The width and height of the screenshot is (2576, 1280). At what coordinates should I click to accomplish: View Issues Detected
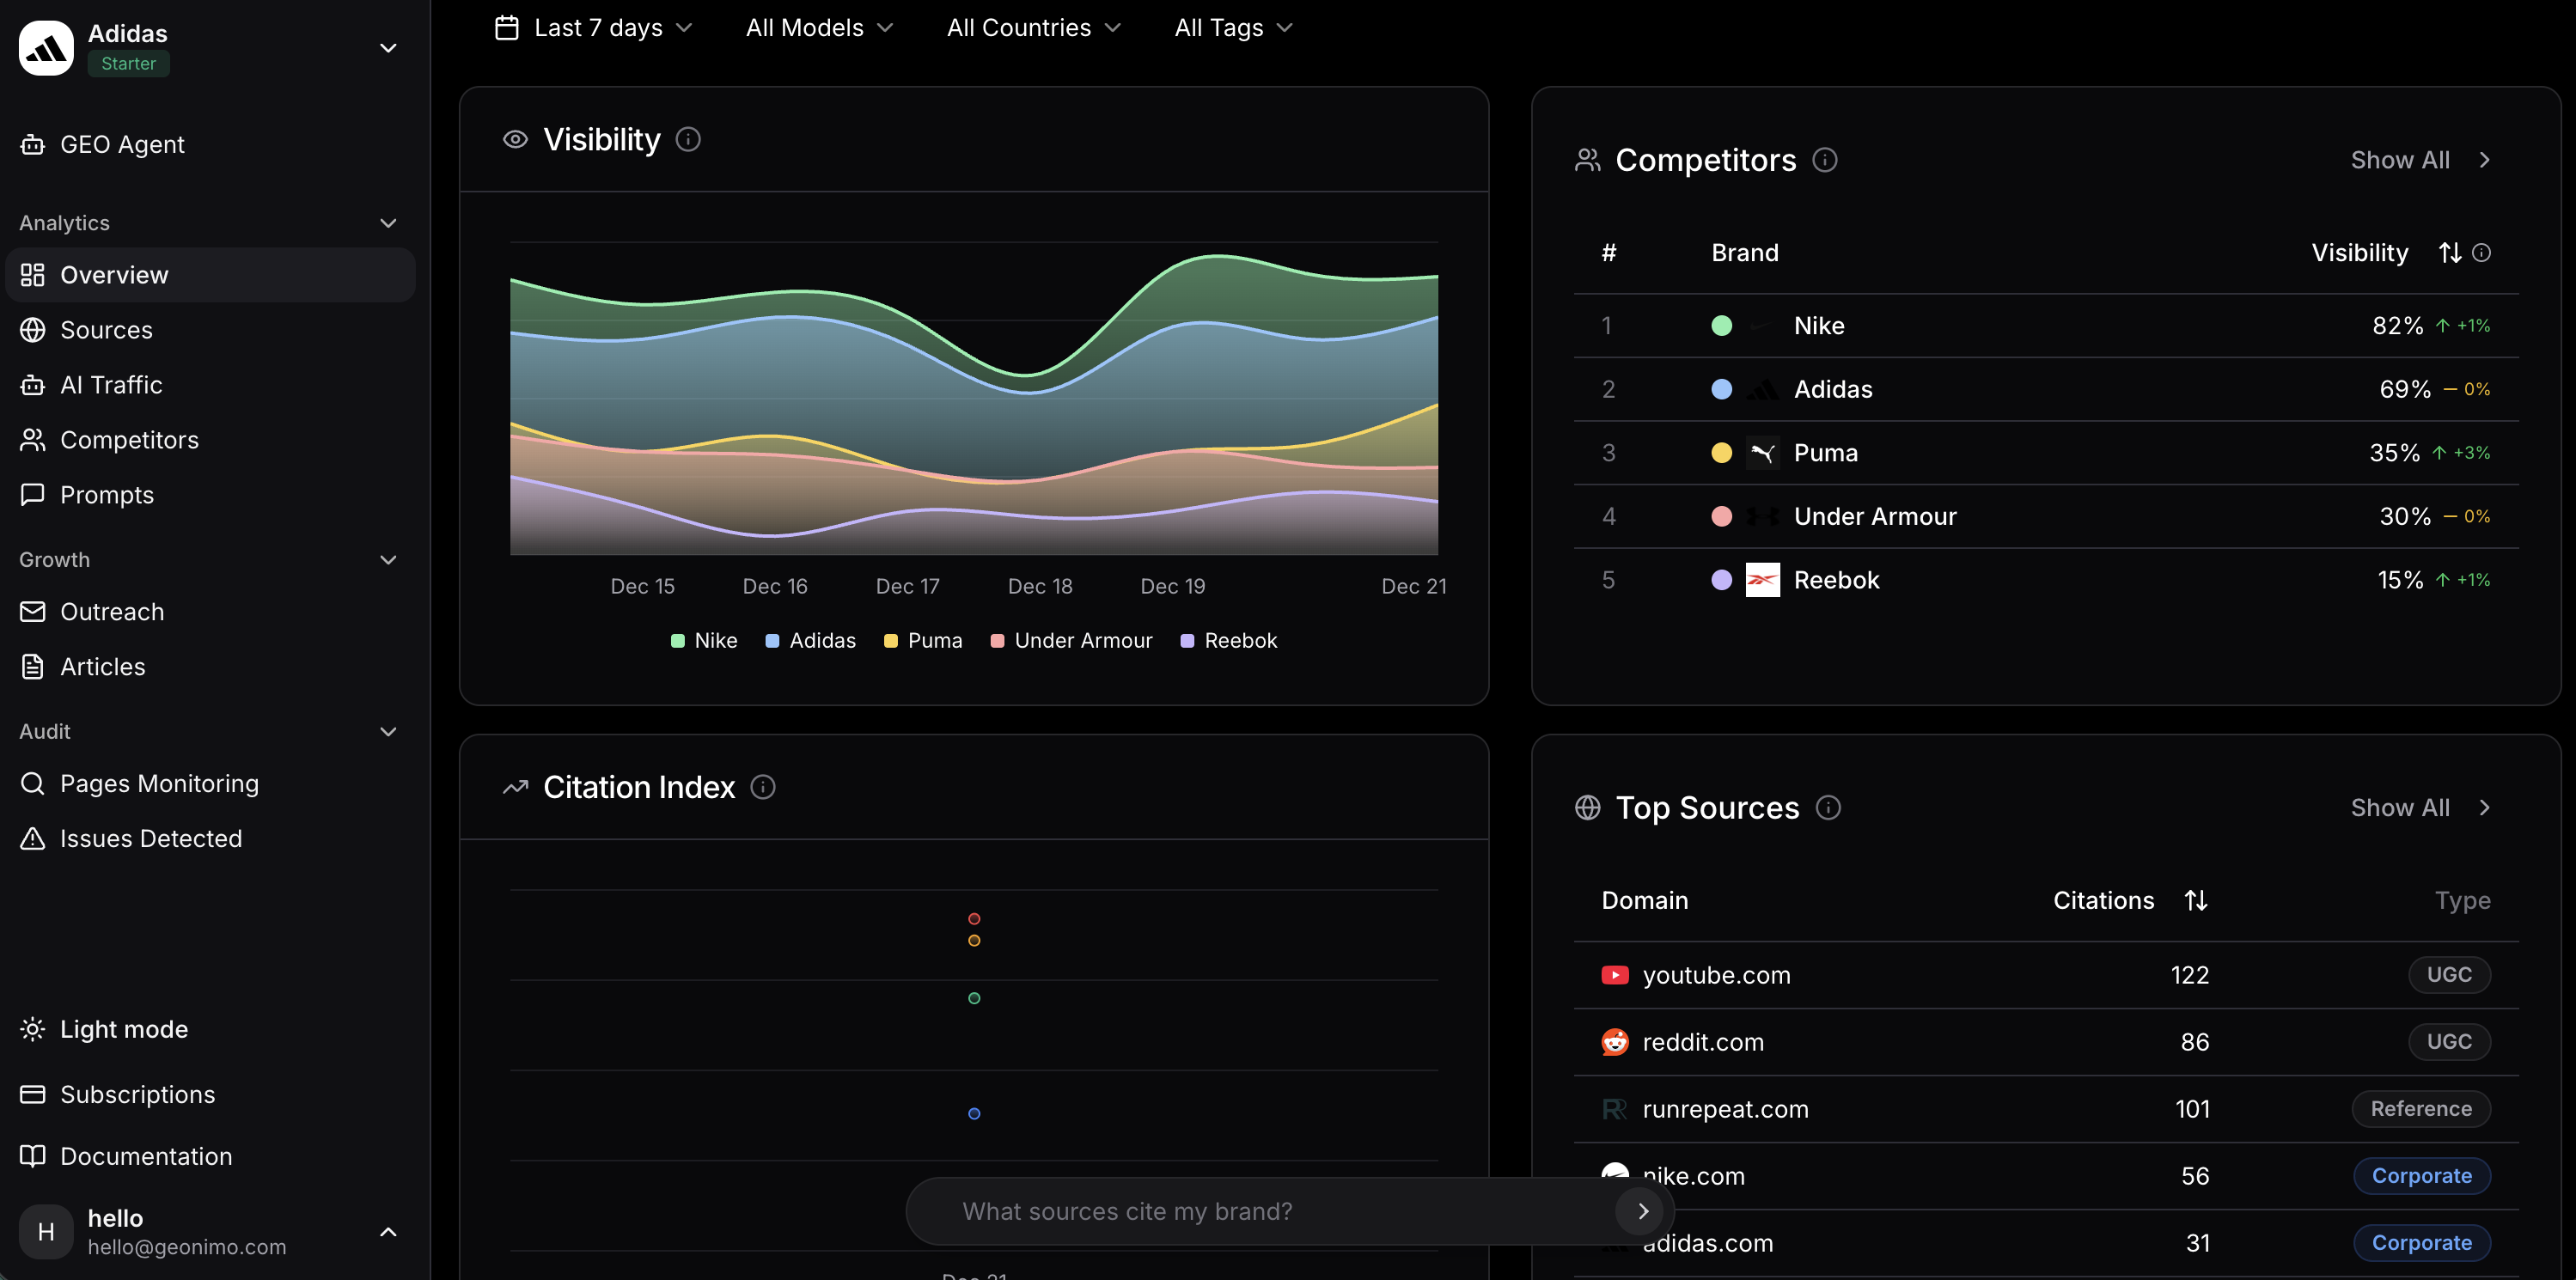click(151, 838)
